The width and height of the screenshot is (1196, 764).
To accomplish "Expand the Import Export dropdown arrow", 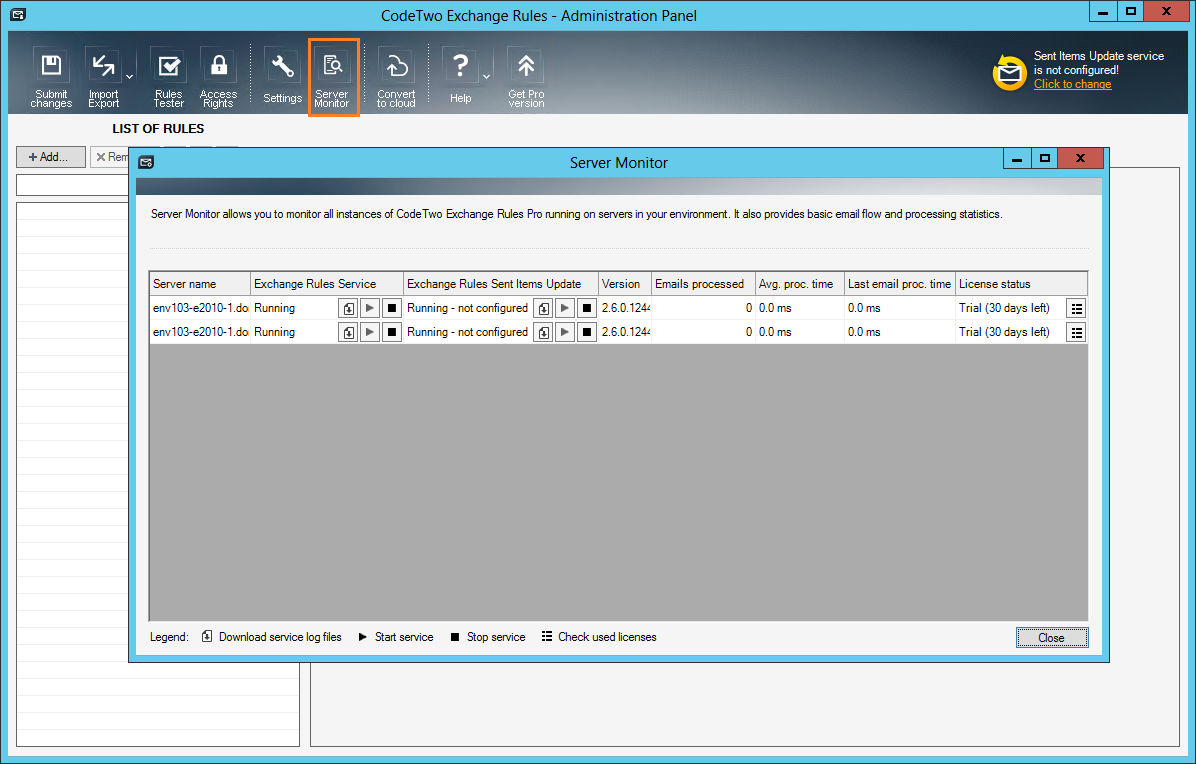I will pyautogui.click(x=130, y=76).
